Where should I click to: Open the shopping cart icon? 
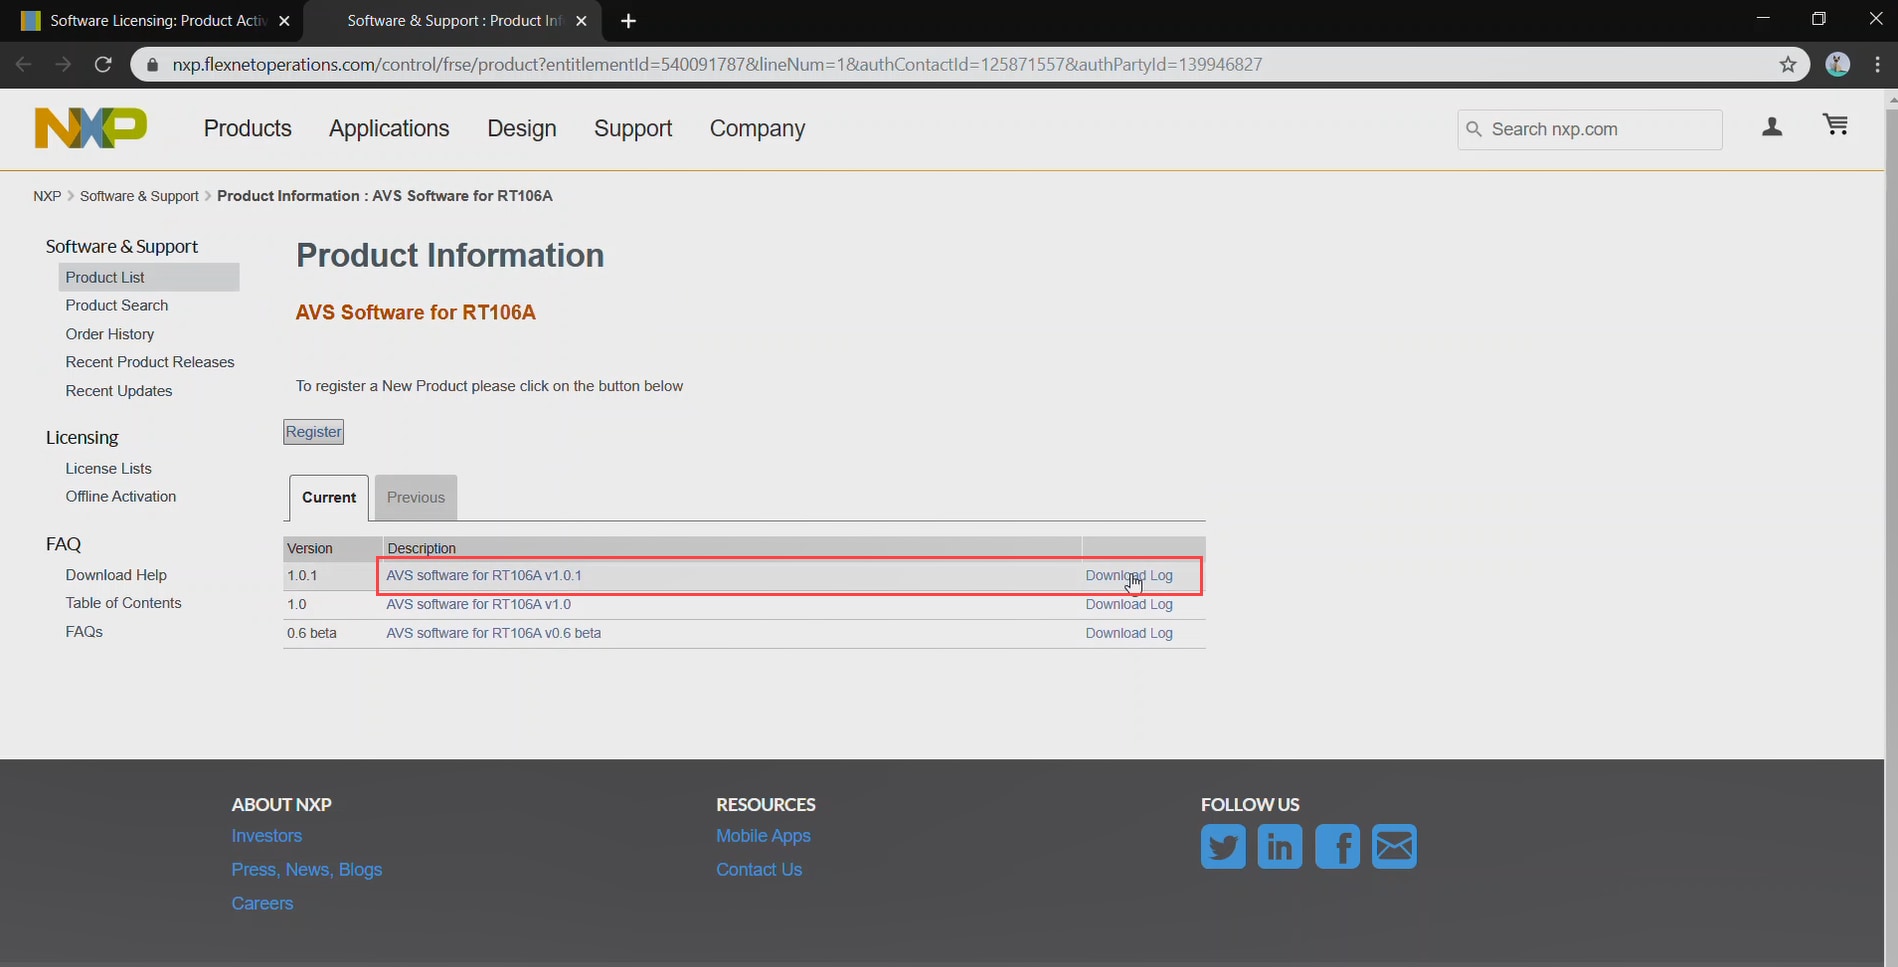pyautogui.click(x=1835, y=125)
